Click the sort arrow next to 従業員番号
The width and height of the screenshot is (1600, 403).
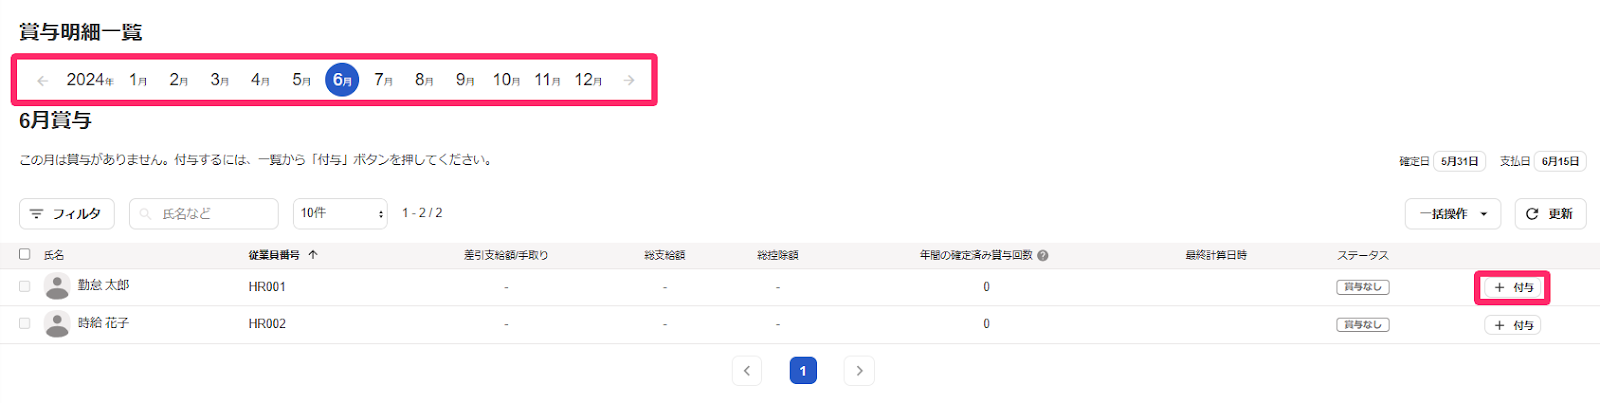313,255
